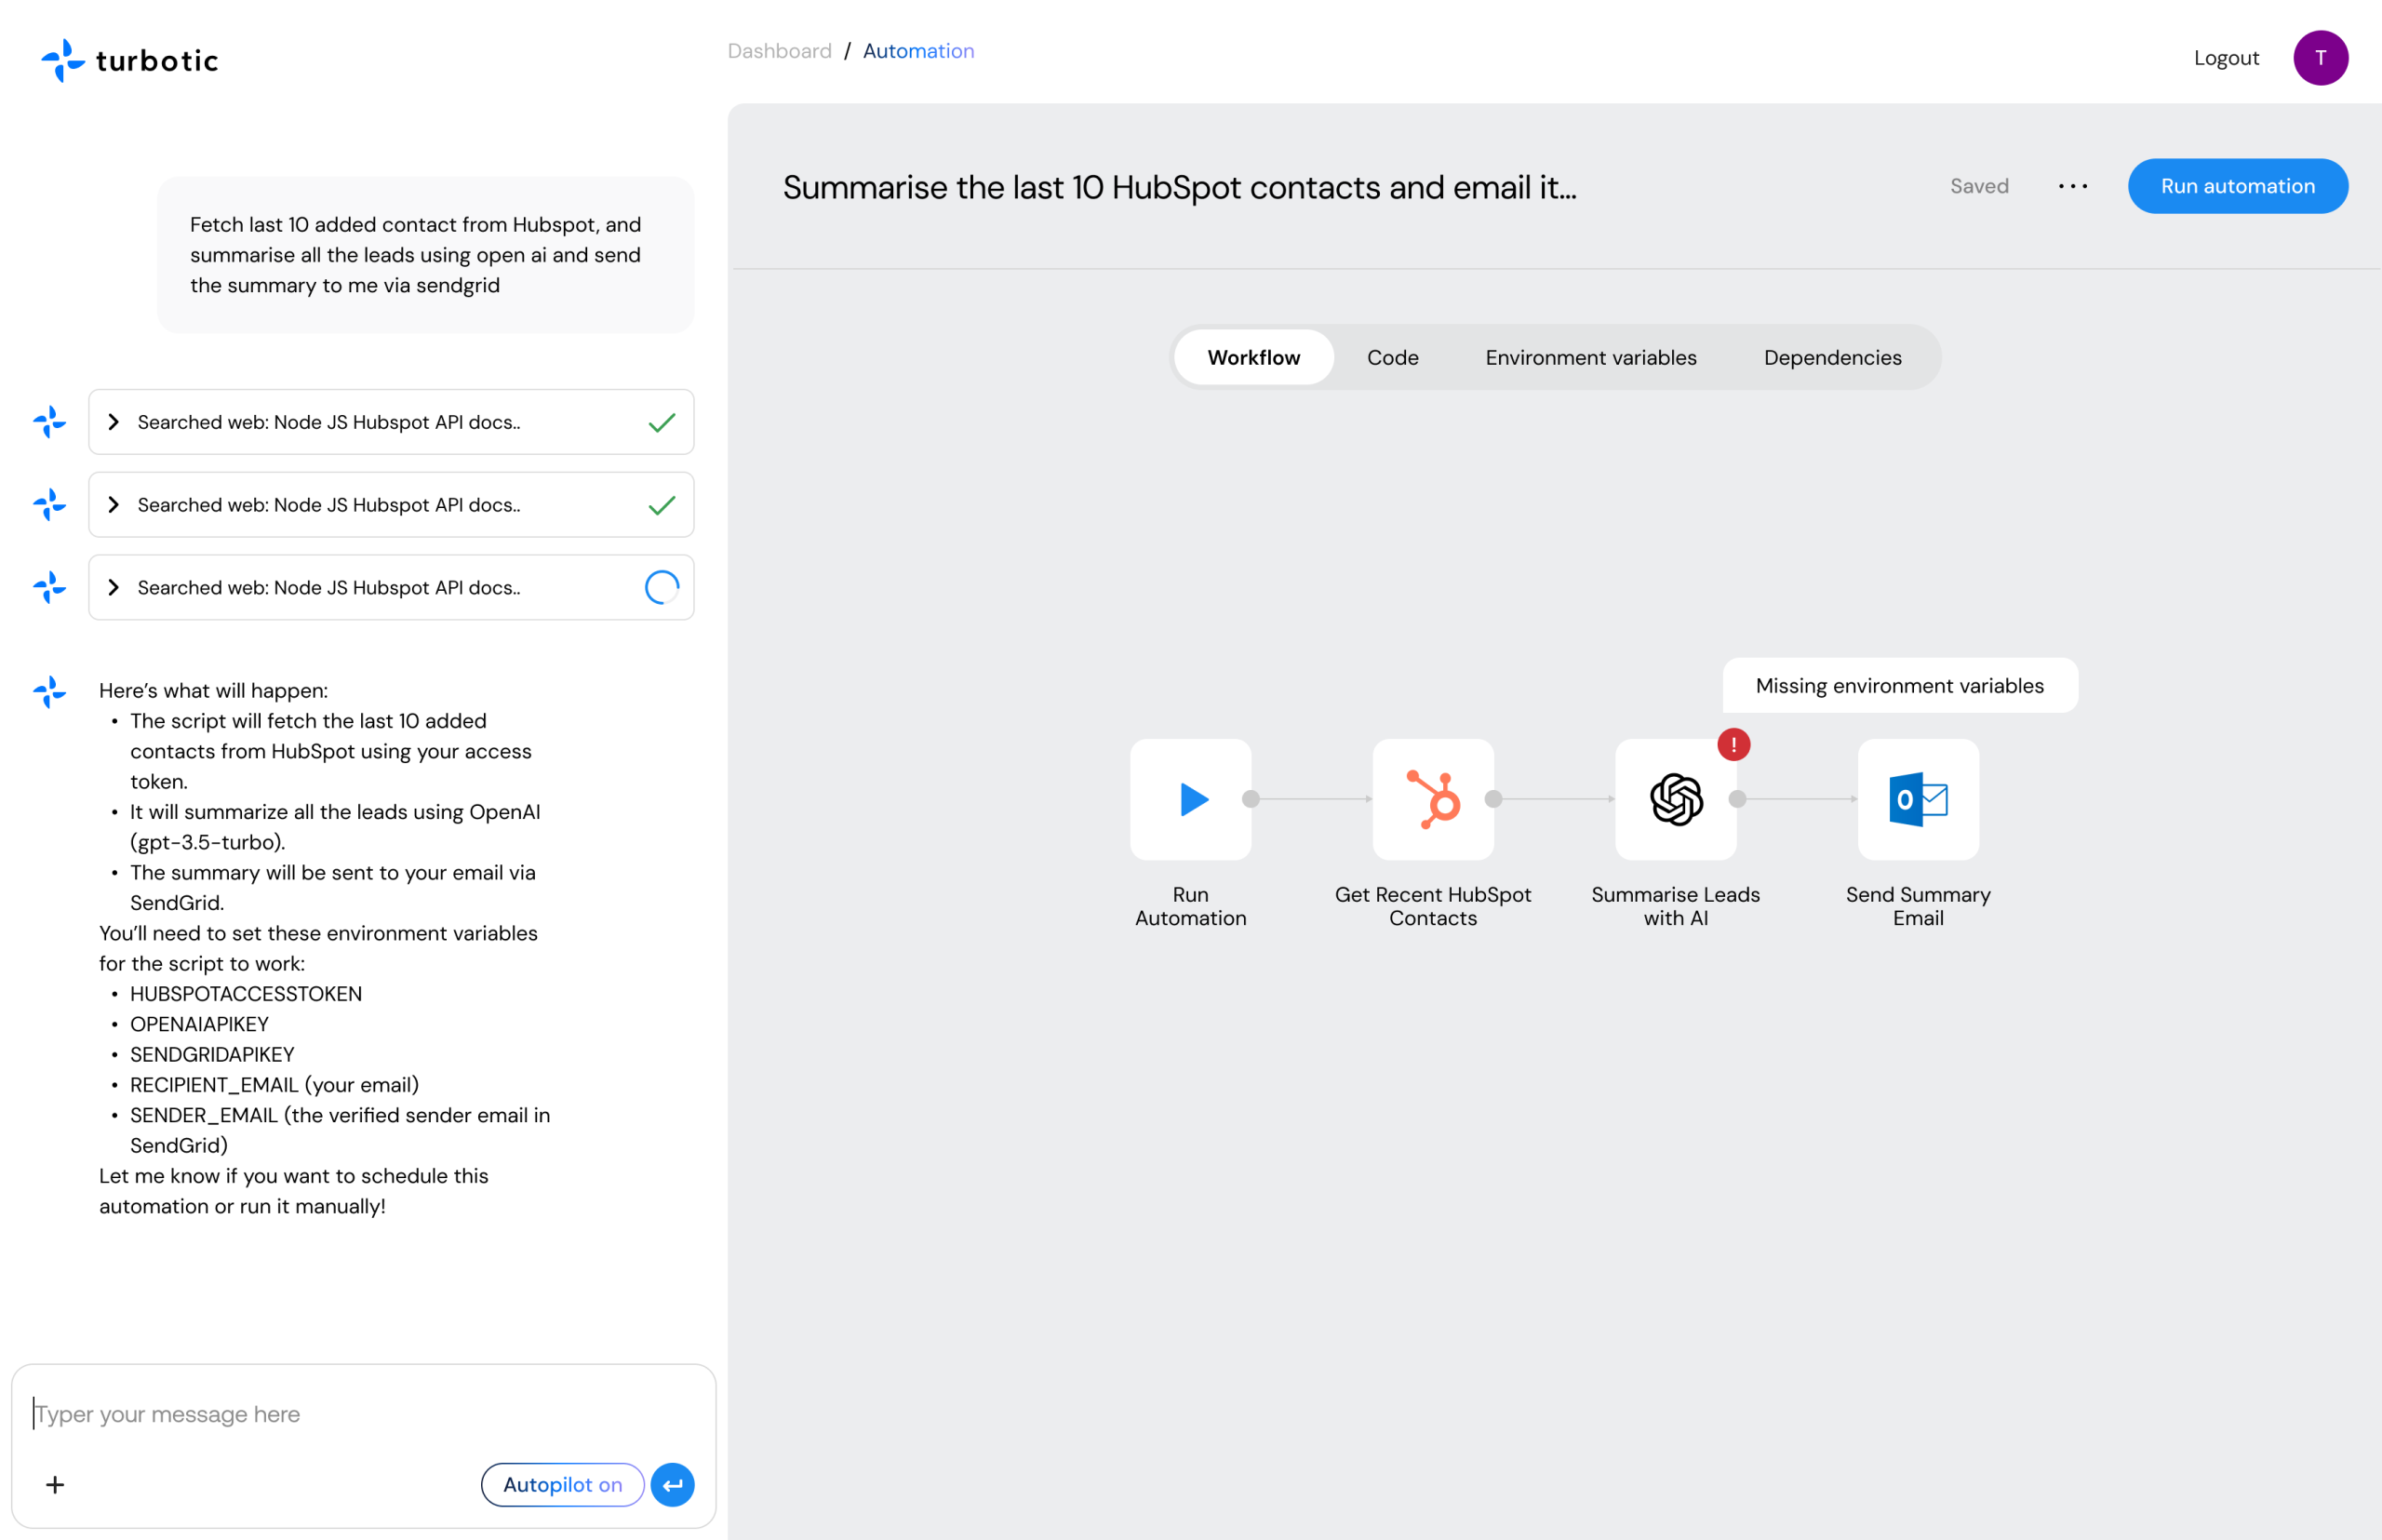Click the connector dot after HubSpot node
2382x1540 pixels.
pyautogui.click(x=1493, y=799)
